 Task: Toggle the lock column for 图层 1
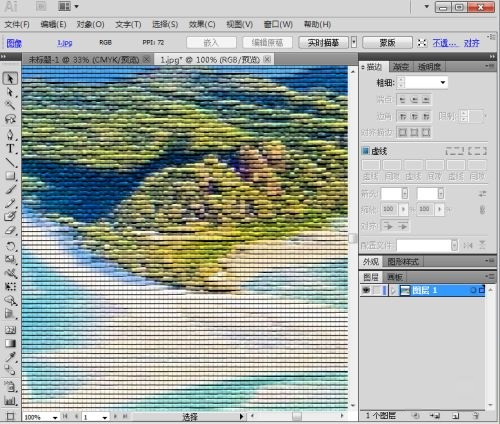[x=377, y=290]
